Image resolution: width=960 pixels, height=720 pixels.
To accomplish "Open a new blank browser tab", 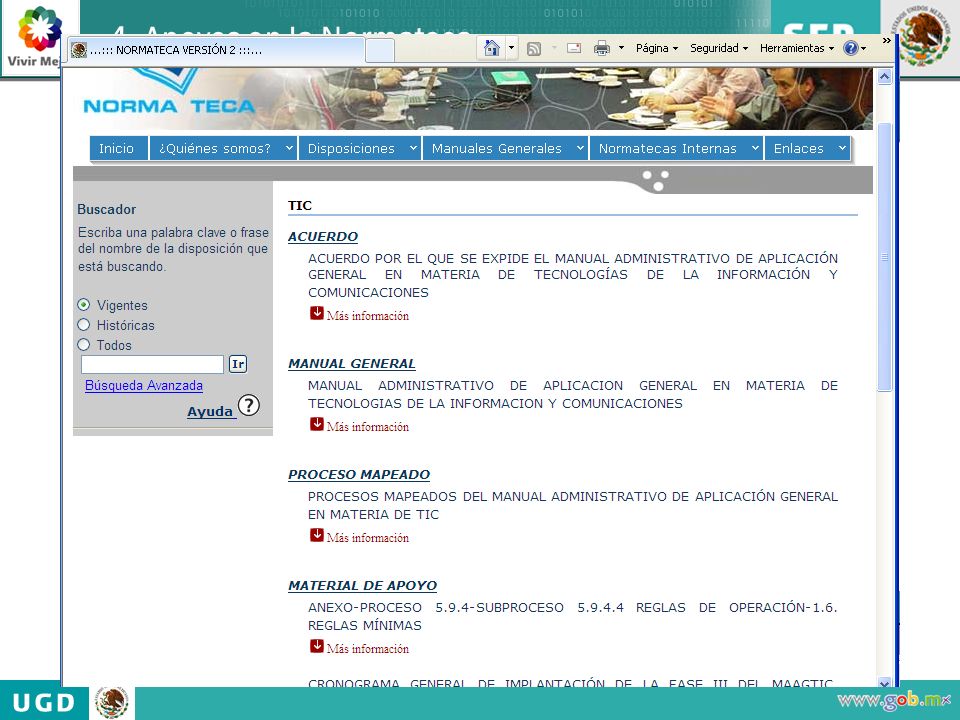I will (x=380, y=50).
